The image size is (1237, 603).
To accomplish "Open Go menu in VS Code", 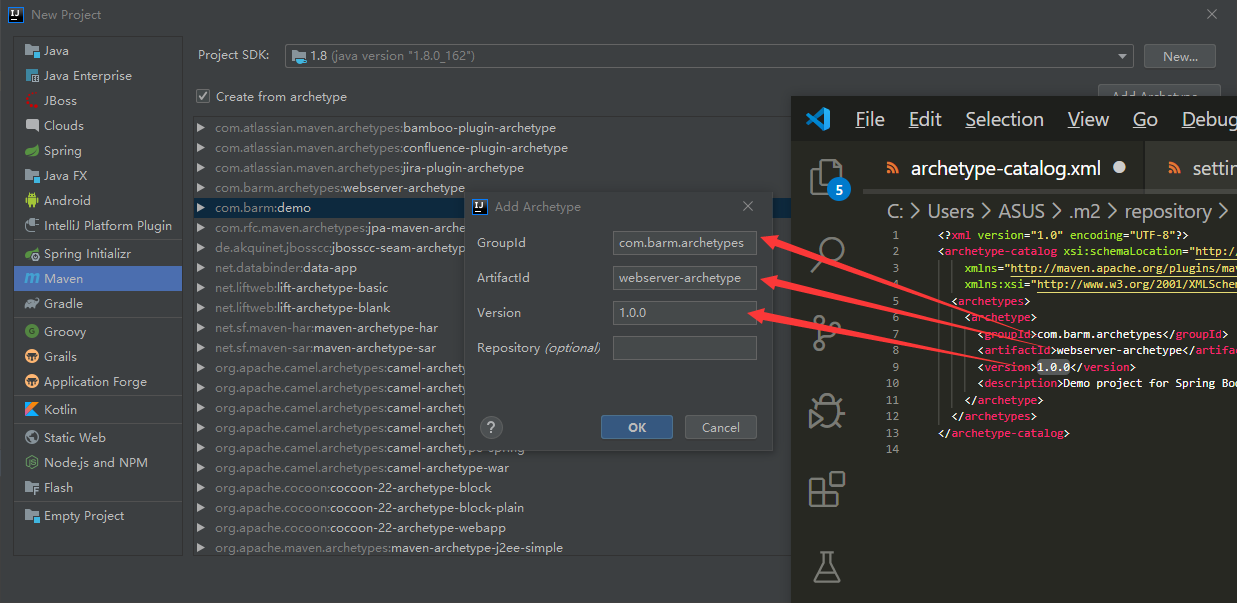I will tap(1145, 119).
